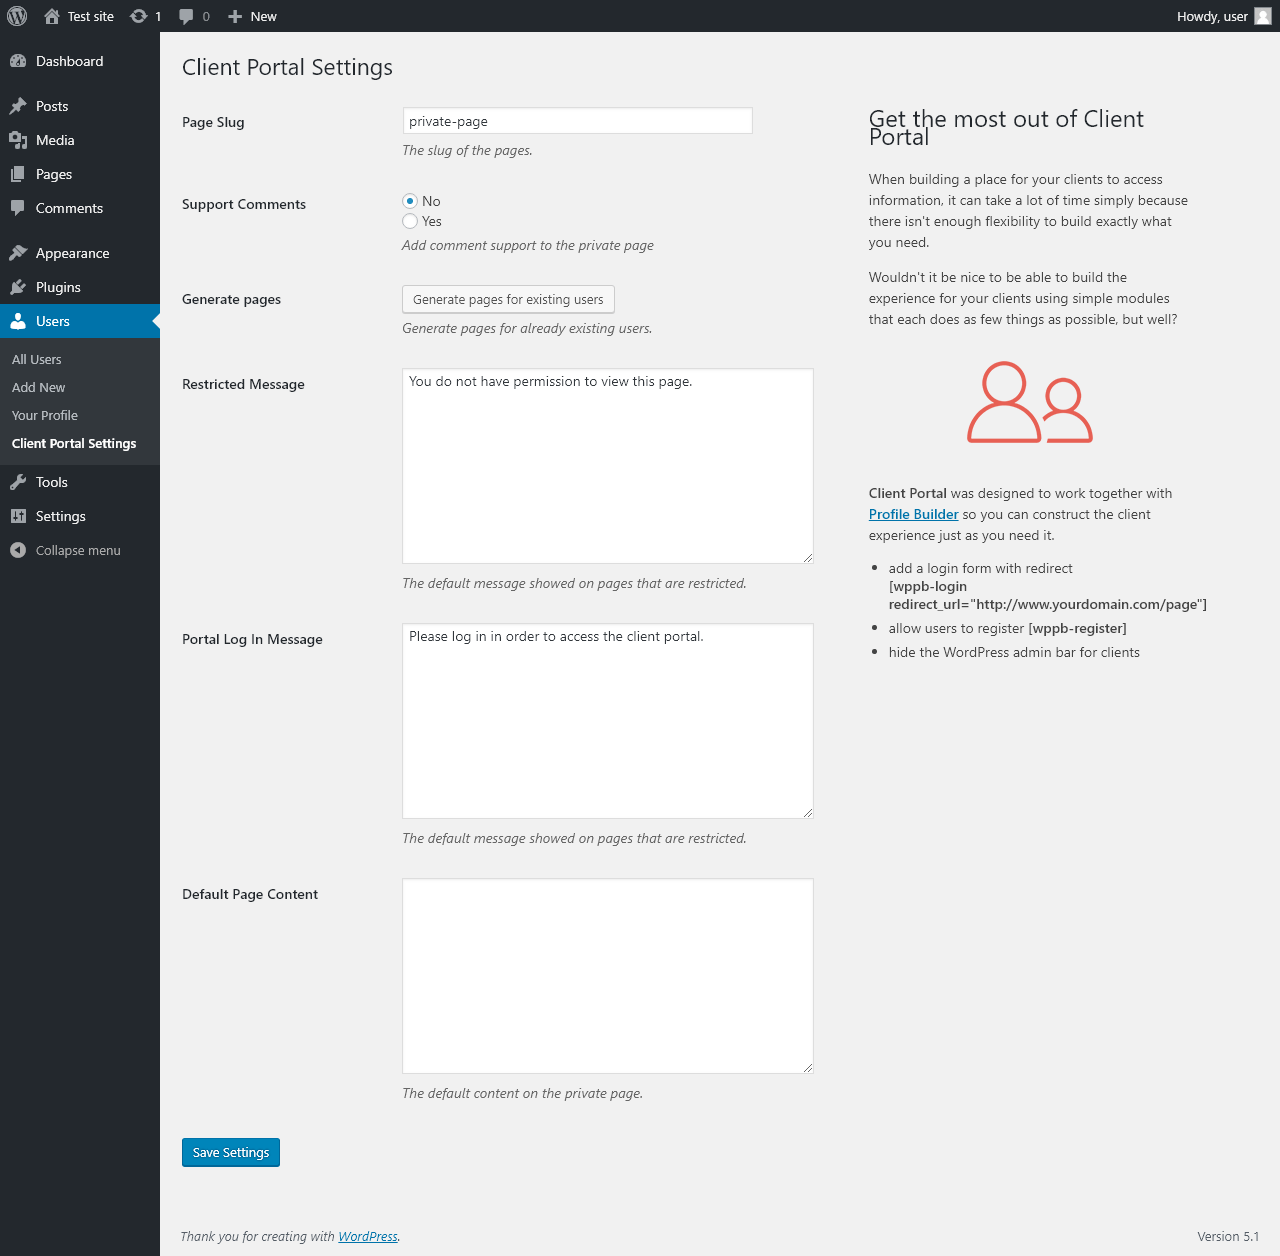Click into Portal Log In Message textarea
This screenshot has height=1256, width=1280.
pos(608,721)
